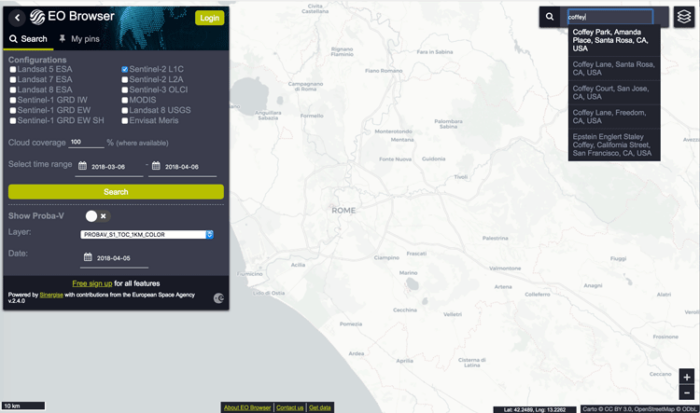Check Sentinel-1 GRD IW
This screenshot has height=413, width=700.
point(13,100)
